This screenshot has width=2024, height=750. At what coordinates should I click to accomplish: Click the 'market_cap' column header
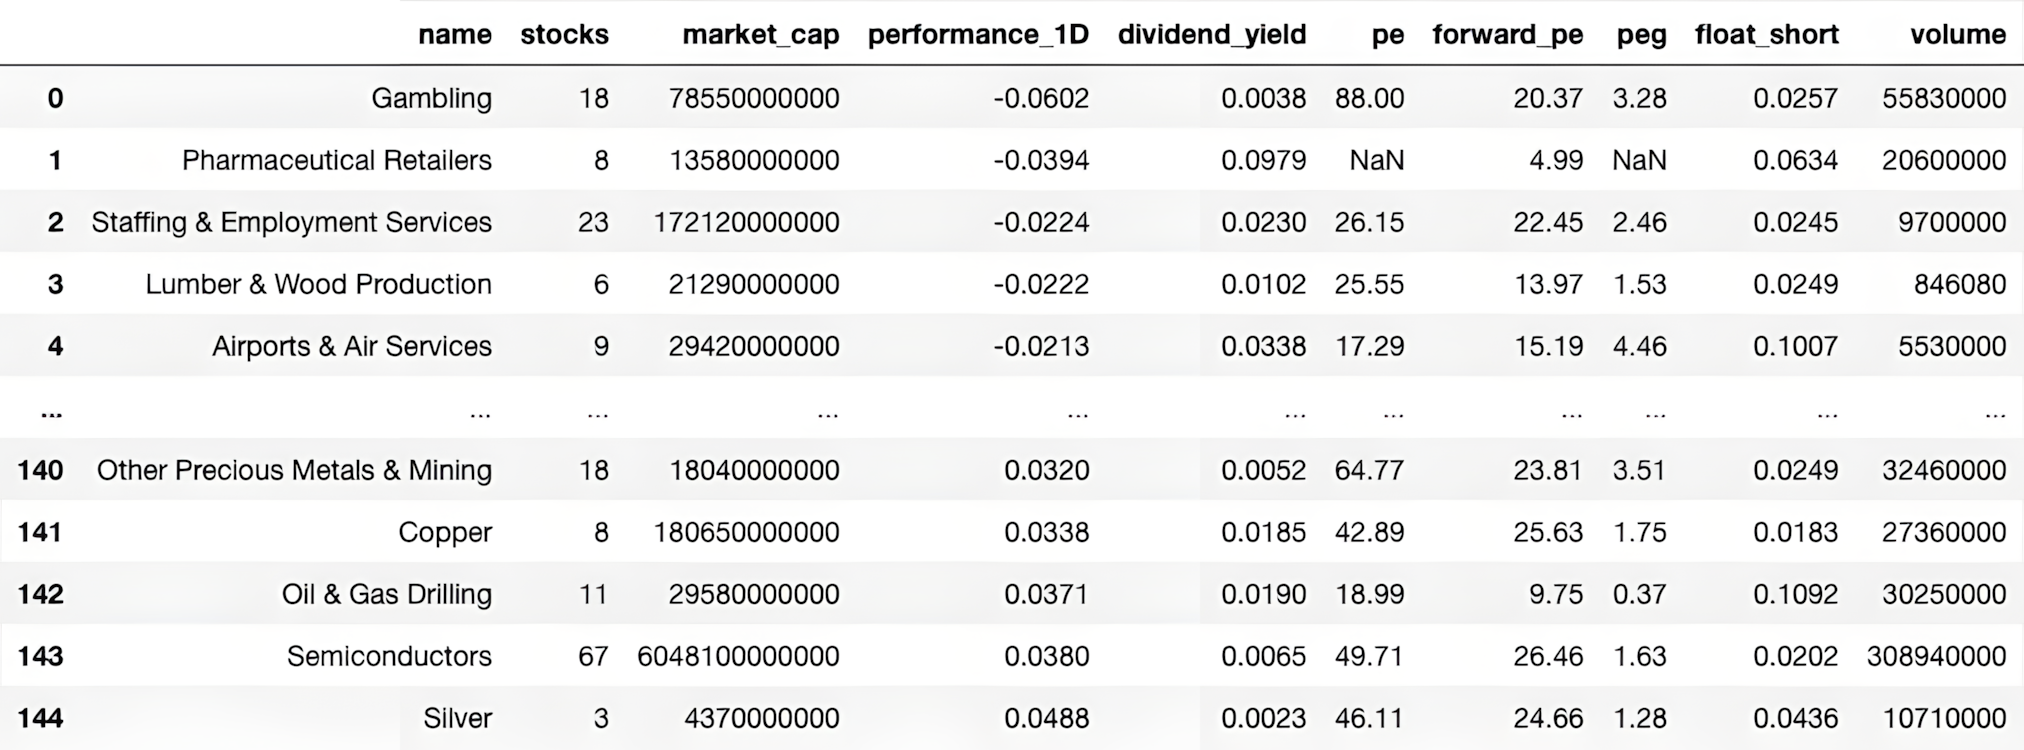(x=761, y=35)
